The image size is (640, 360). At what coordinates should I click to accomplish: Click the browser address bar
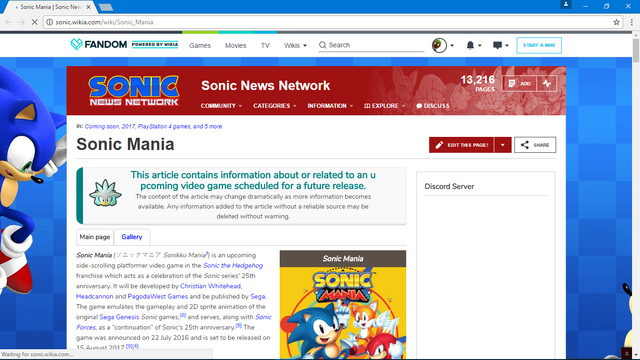(x=333, y=22)
